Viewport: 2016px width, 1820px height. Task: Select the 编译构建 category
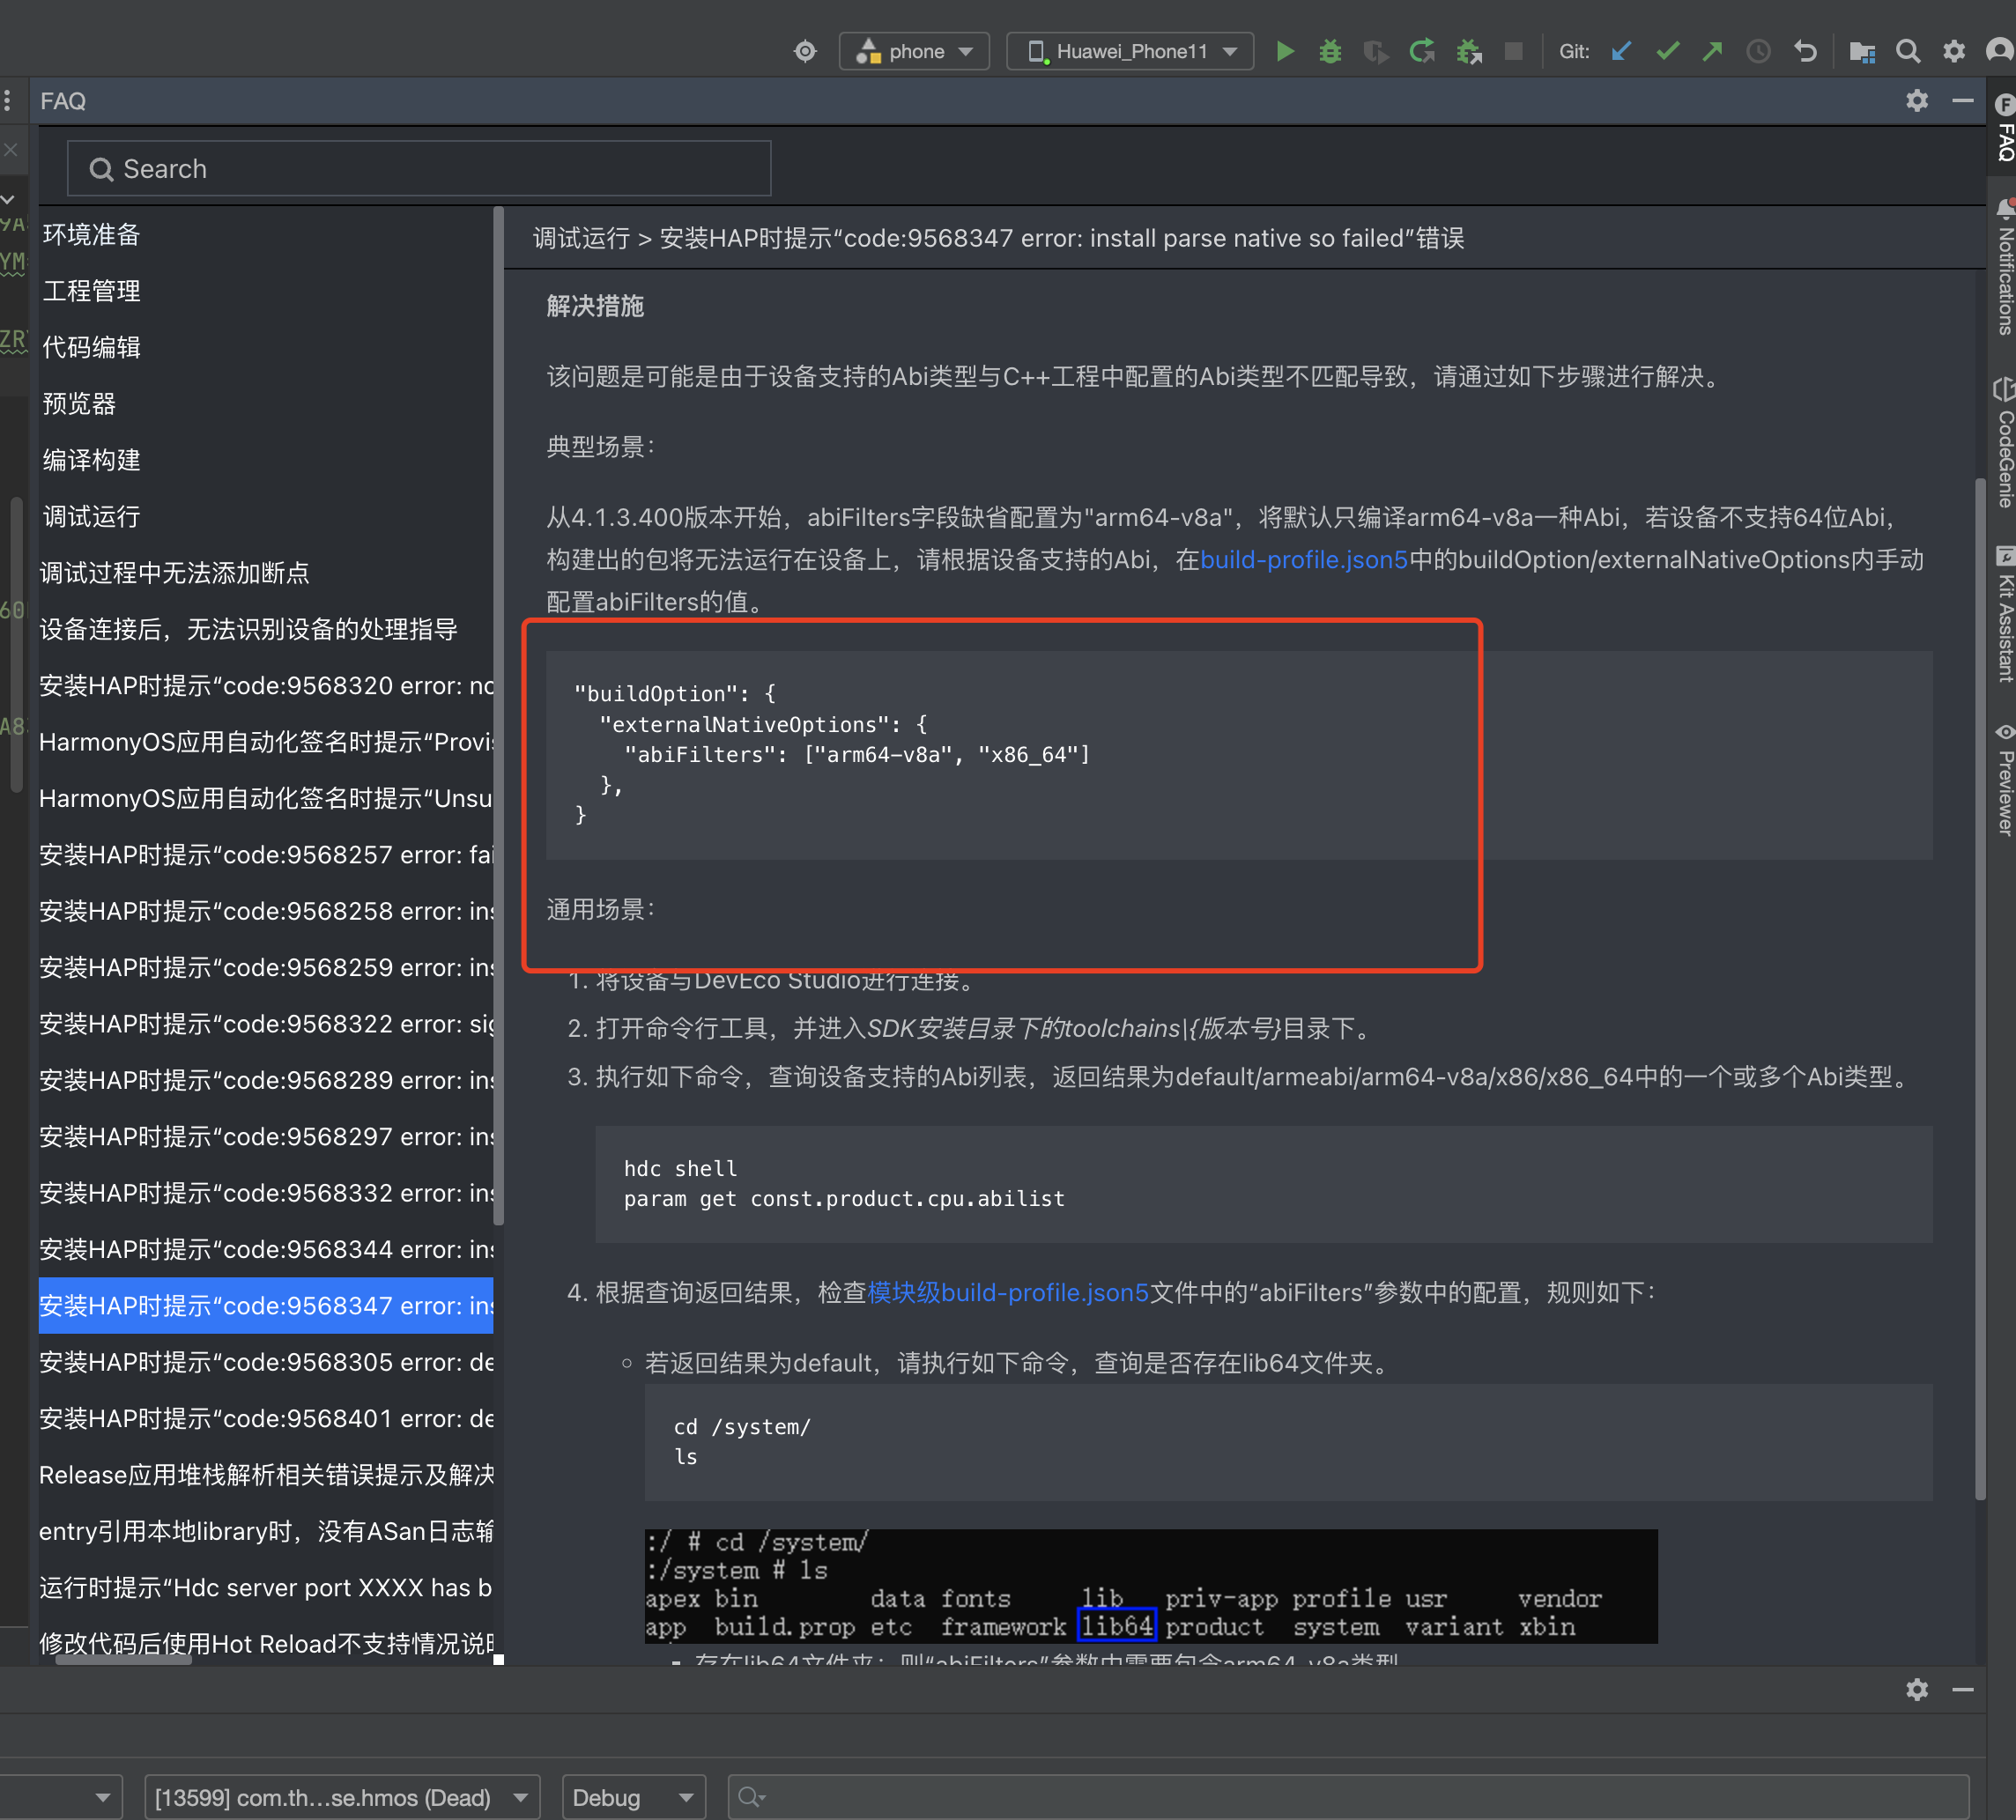91,460
